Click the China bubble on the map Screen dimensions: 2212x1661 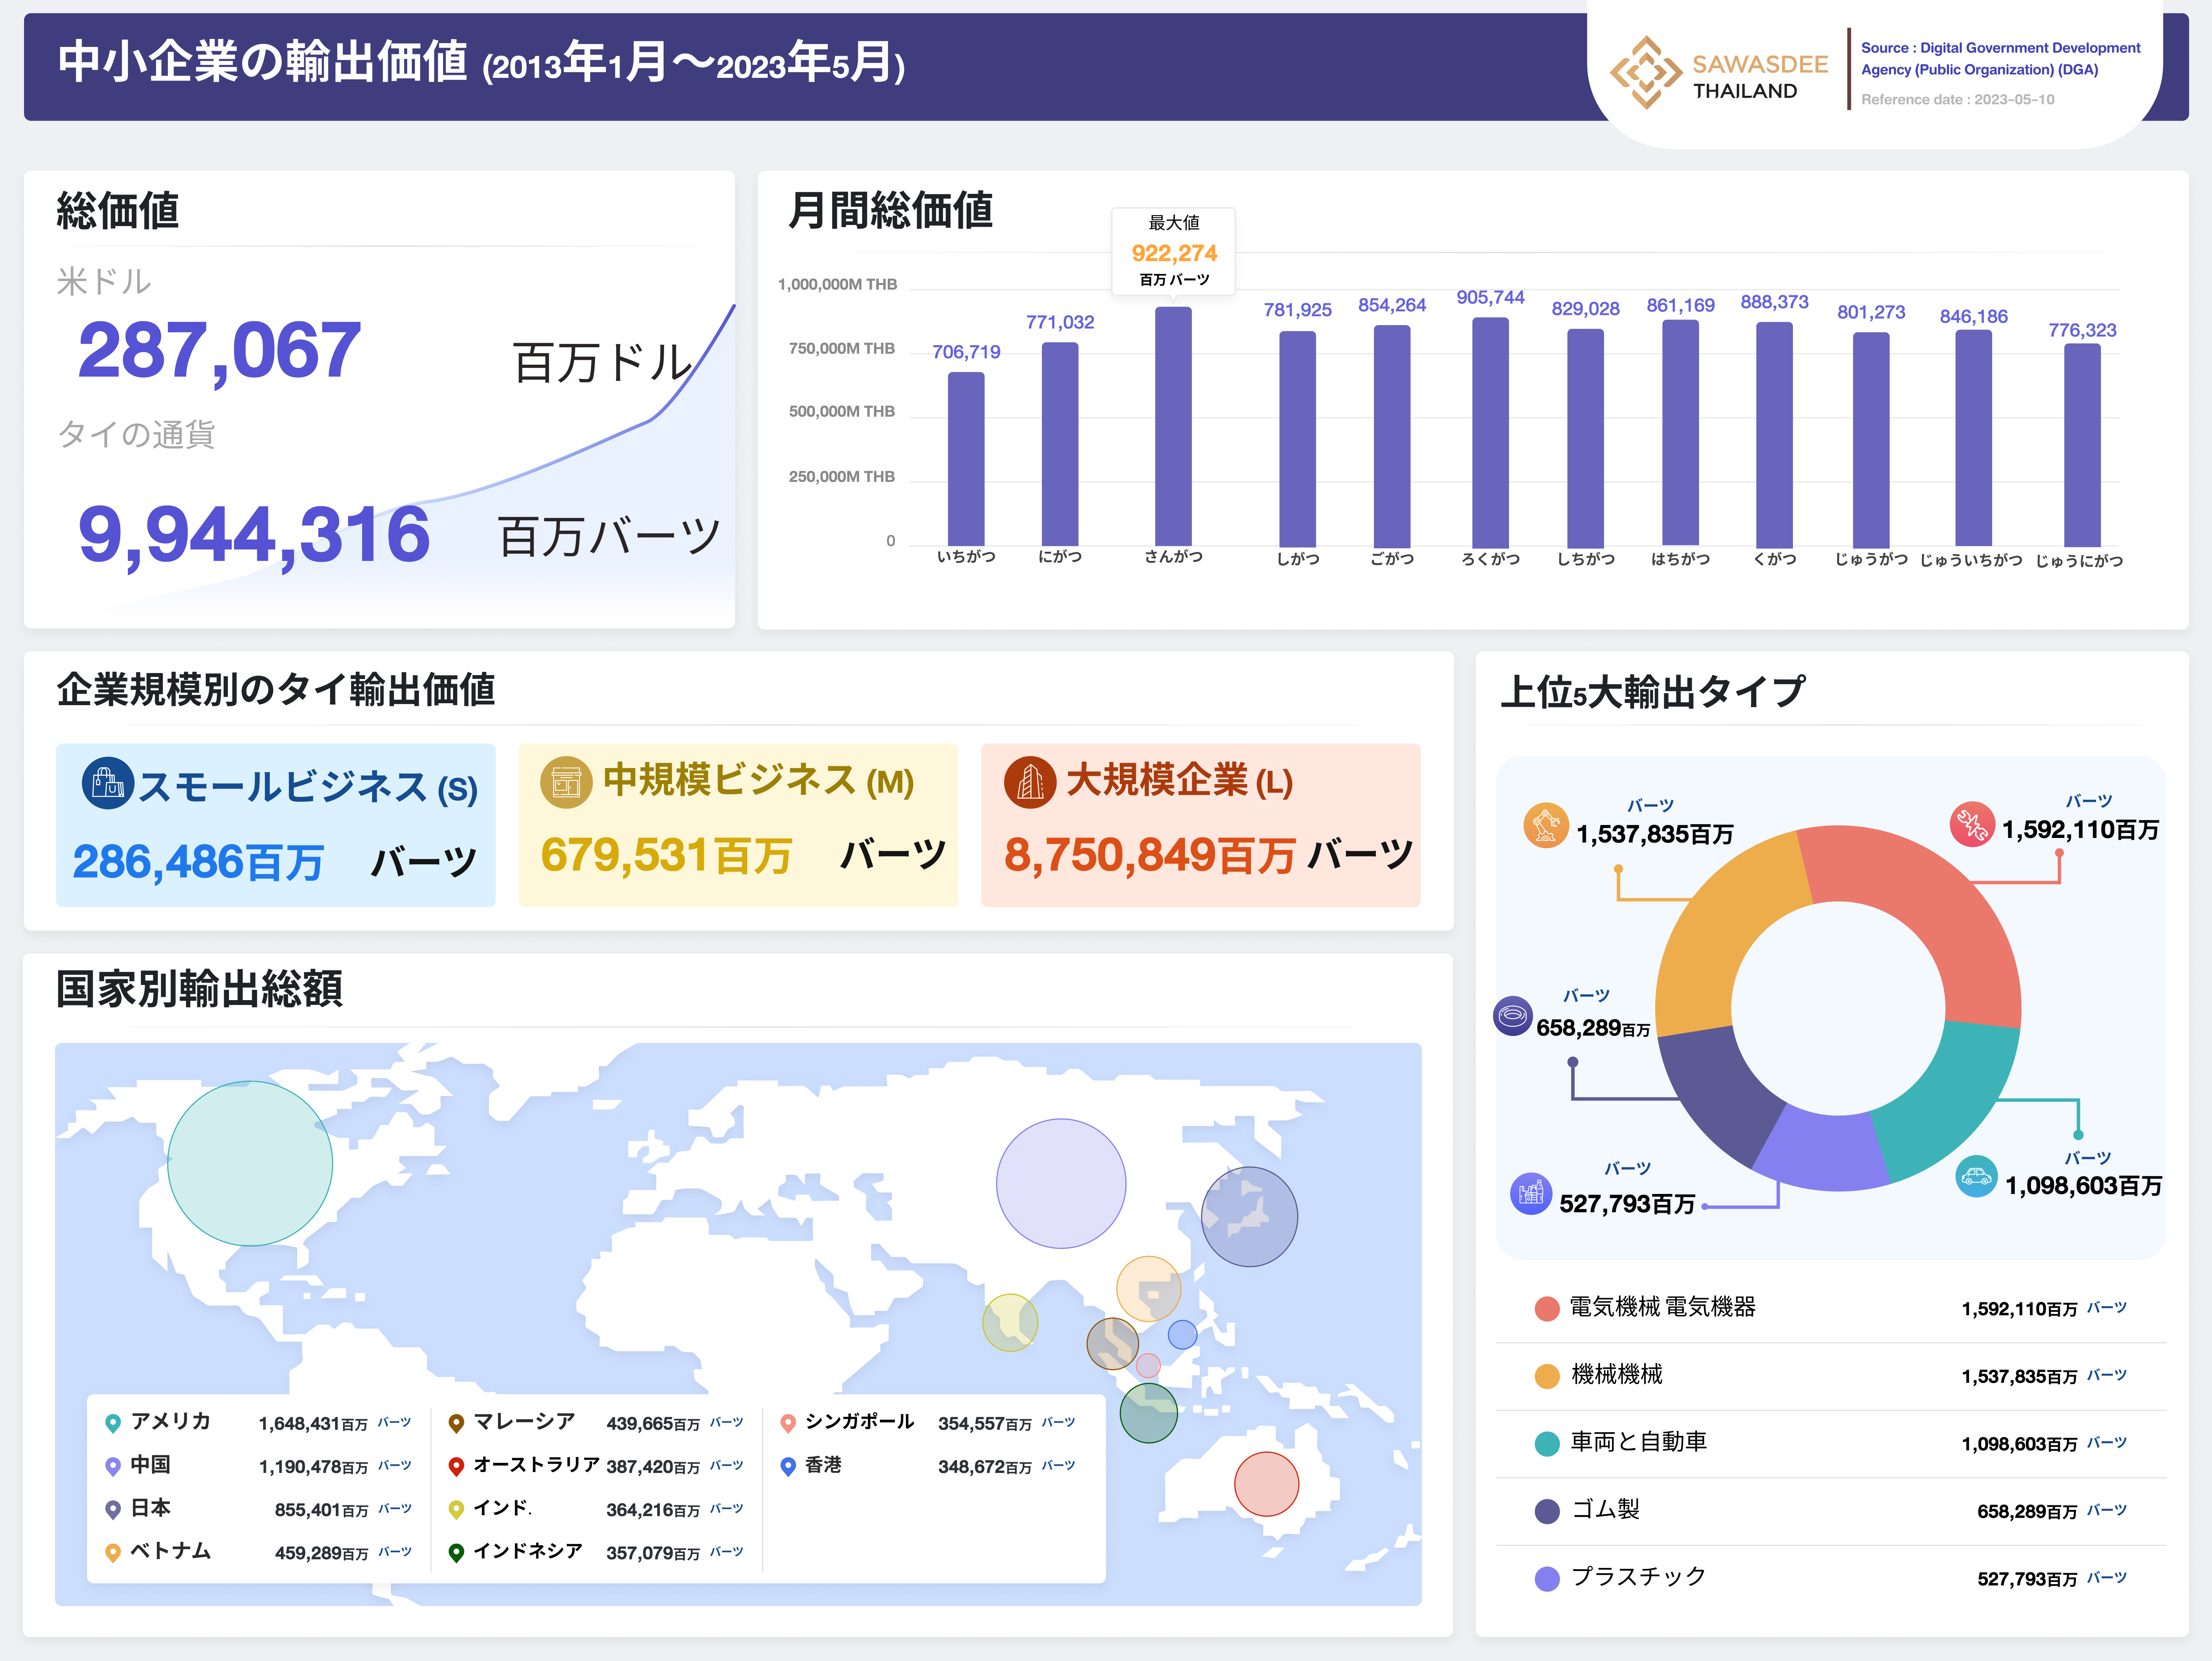[1061, 1183]
